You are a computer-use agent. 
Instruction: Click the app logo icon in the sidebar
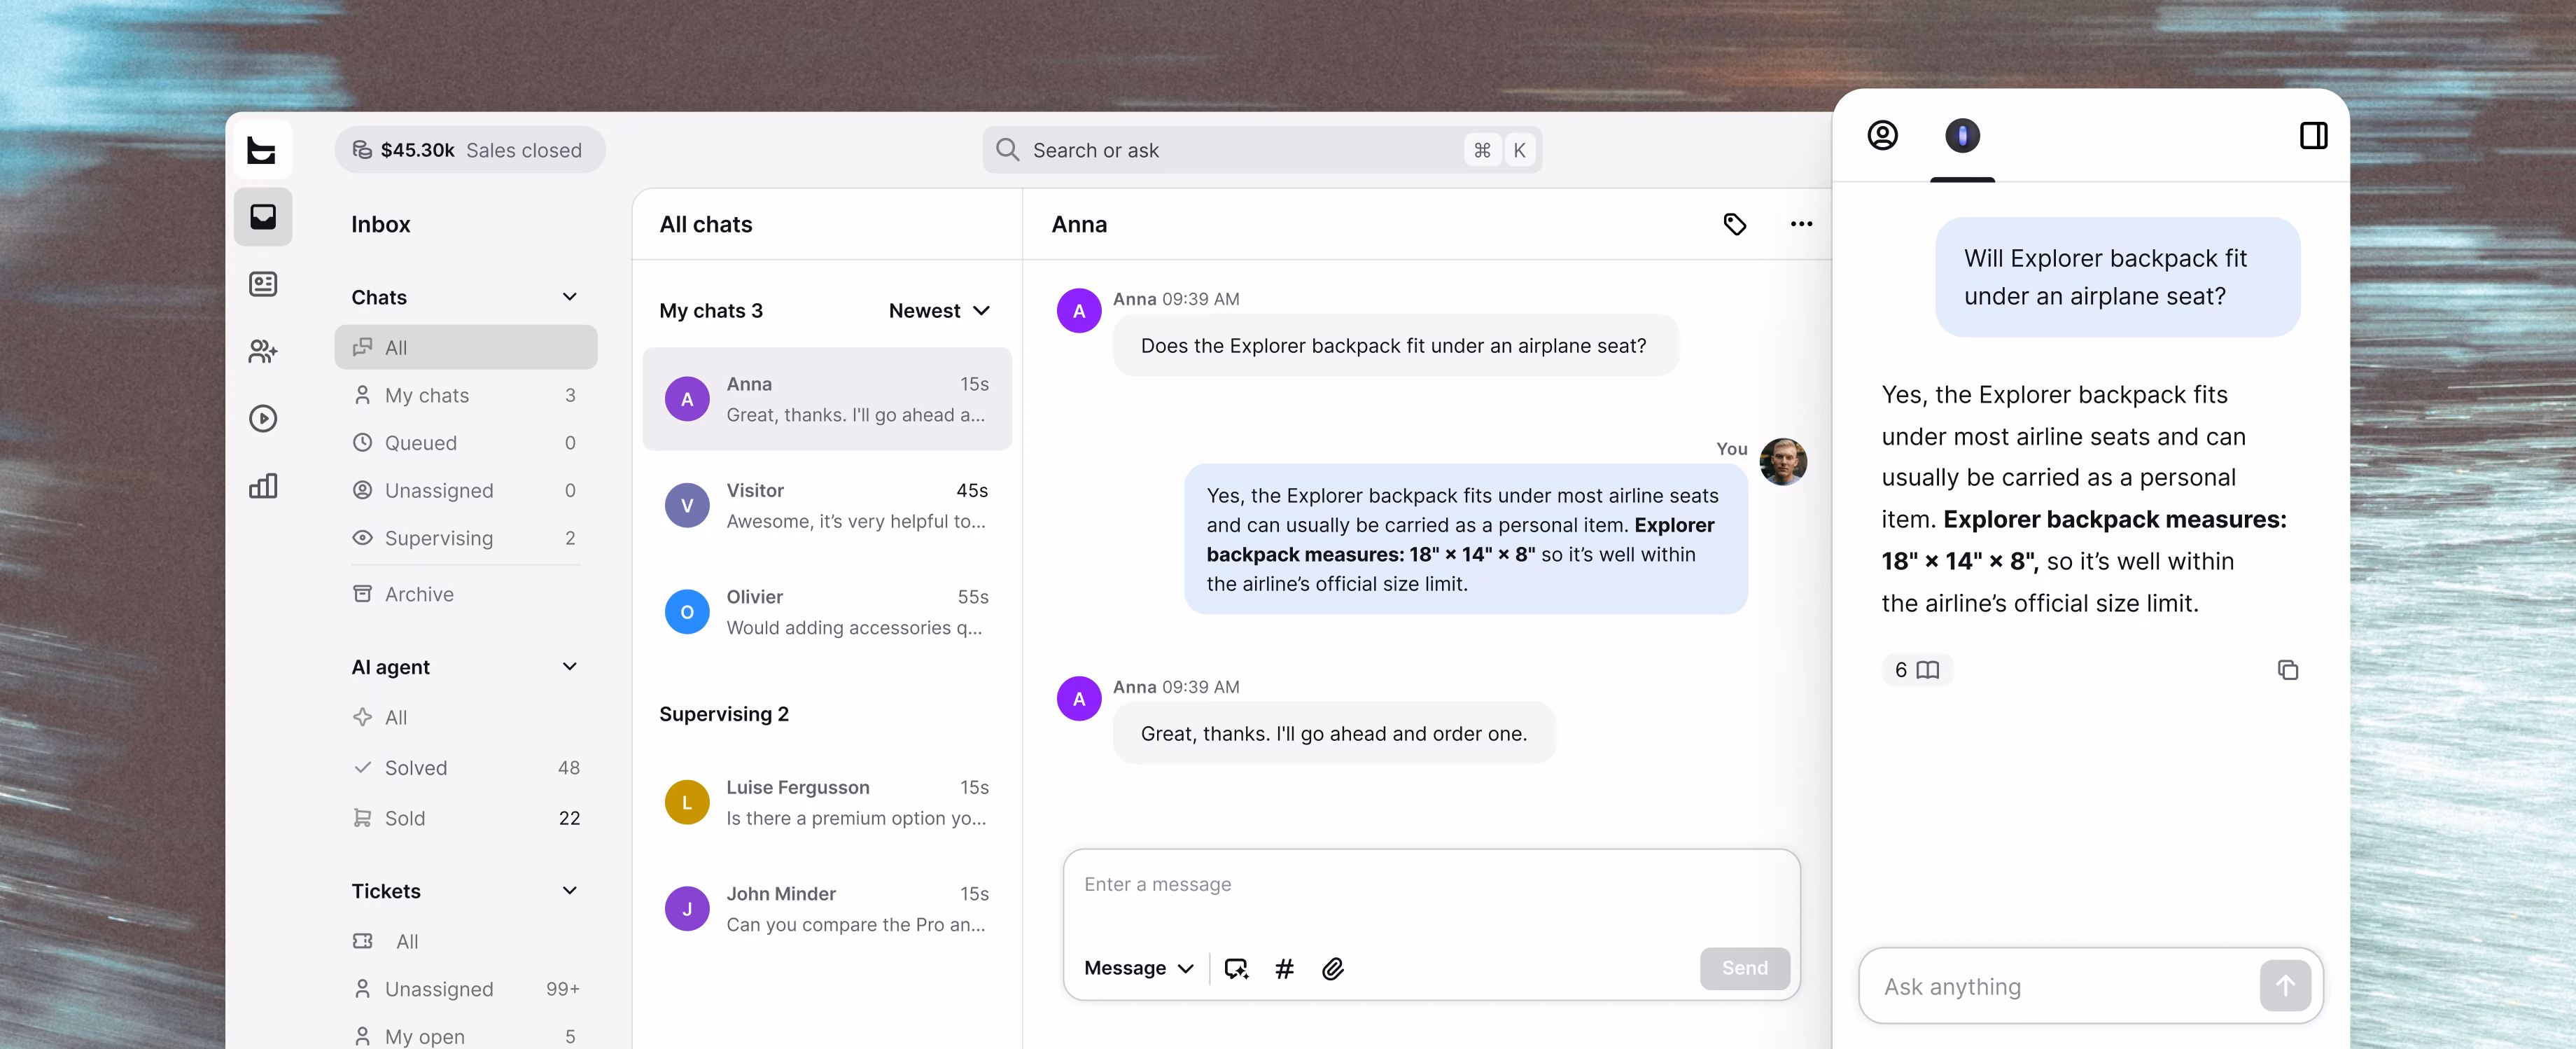(x=262, y=150)
